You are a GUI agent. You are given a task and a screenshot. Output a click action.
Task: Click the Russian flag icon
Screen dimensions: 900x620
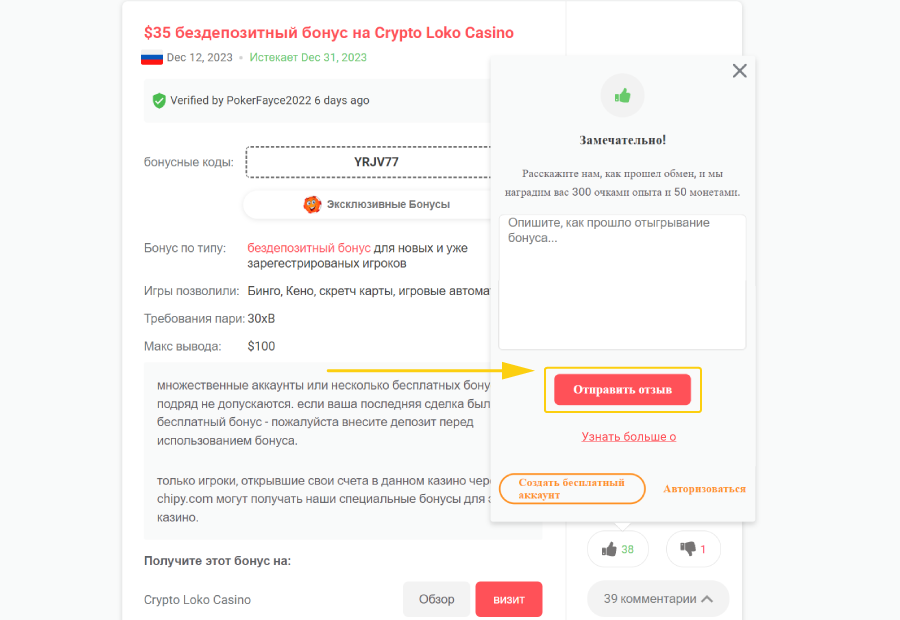(152, 58)
